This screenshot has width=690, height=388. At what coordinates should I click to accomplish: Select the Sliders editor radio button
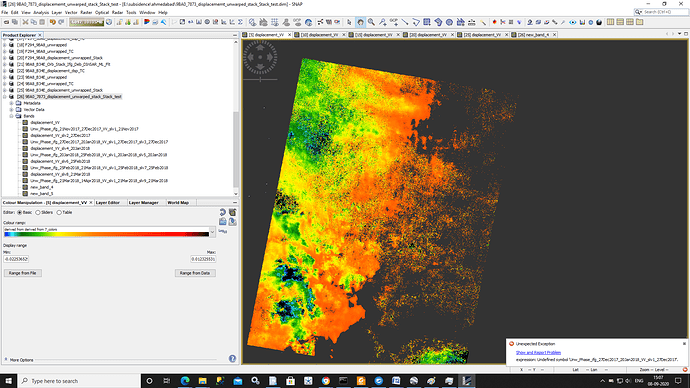click(x=38, y=212)
